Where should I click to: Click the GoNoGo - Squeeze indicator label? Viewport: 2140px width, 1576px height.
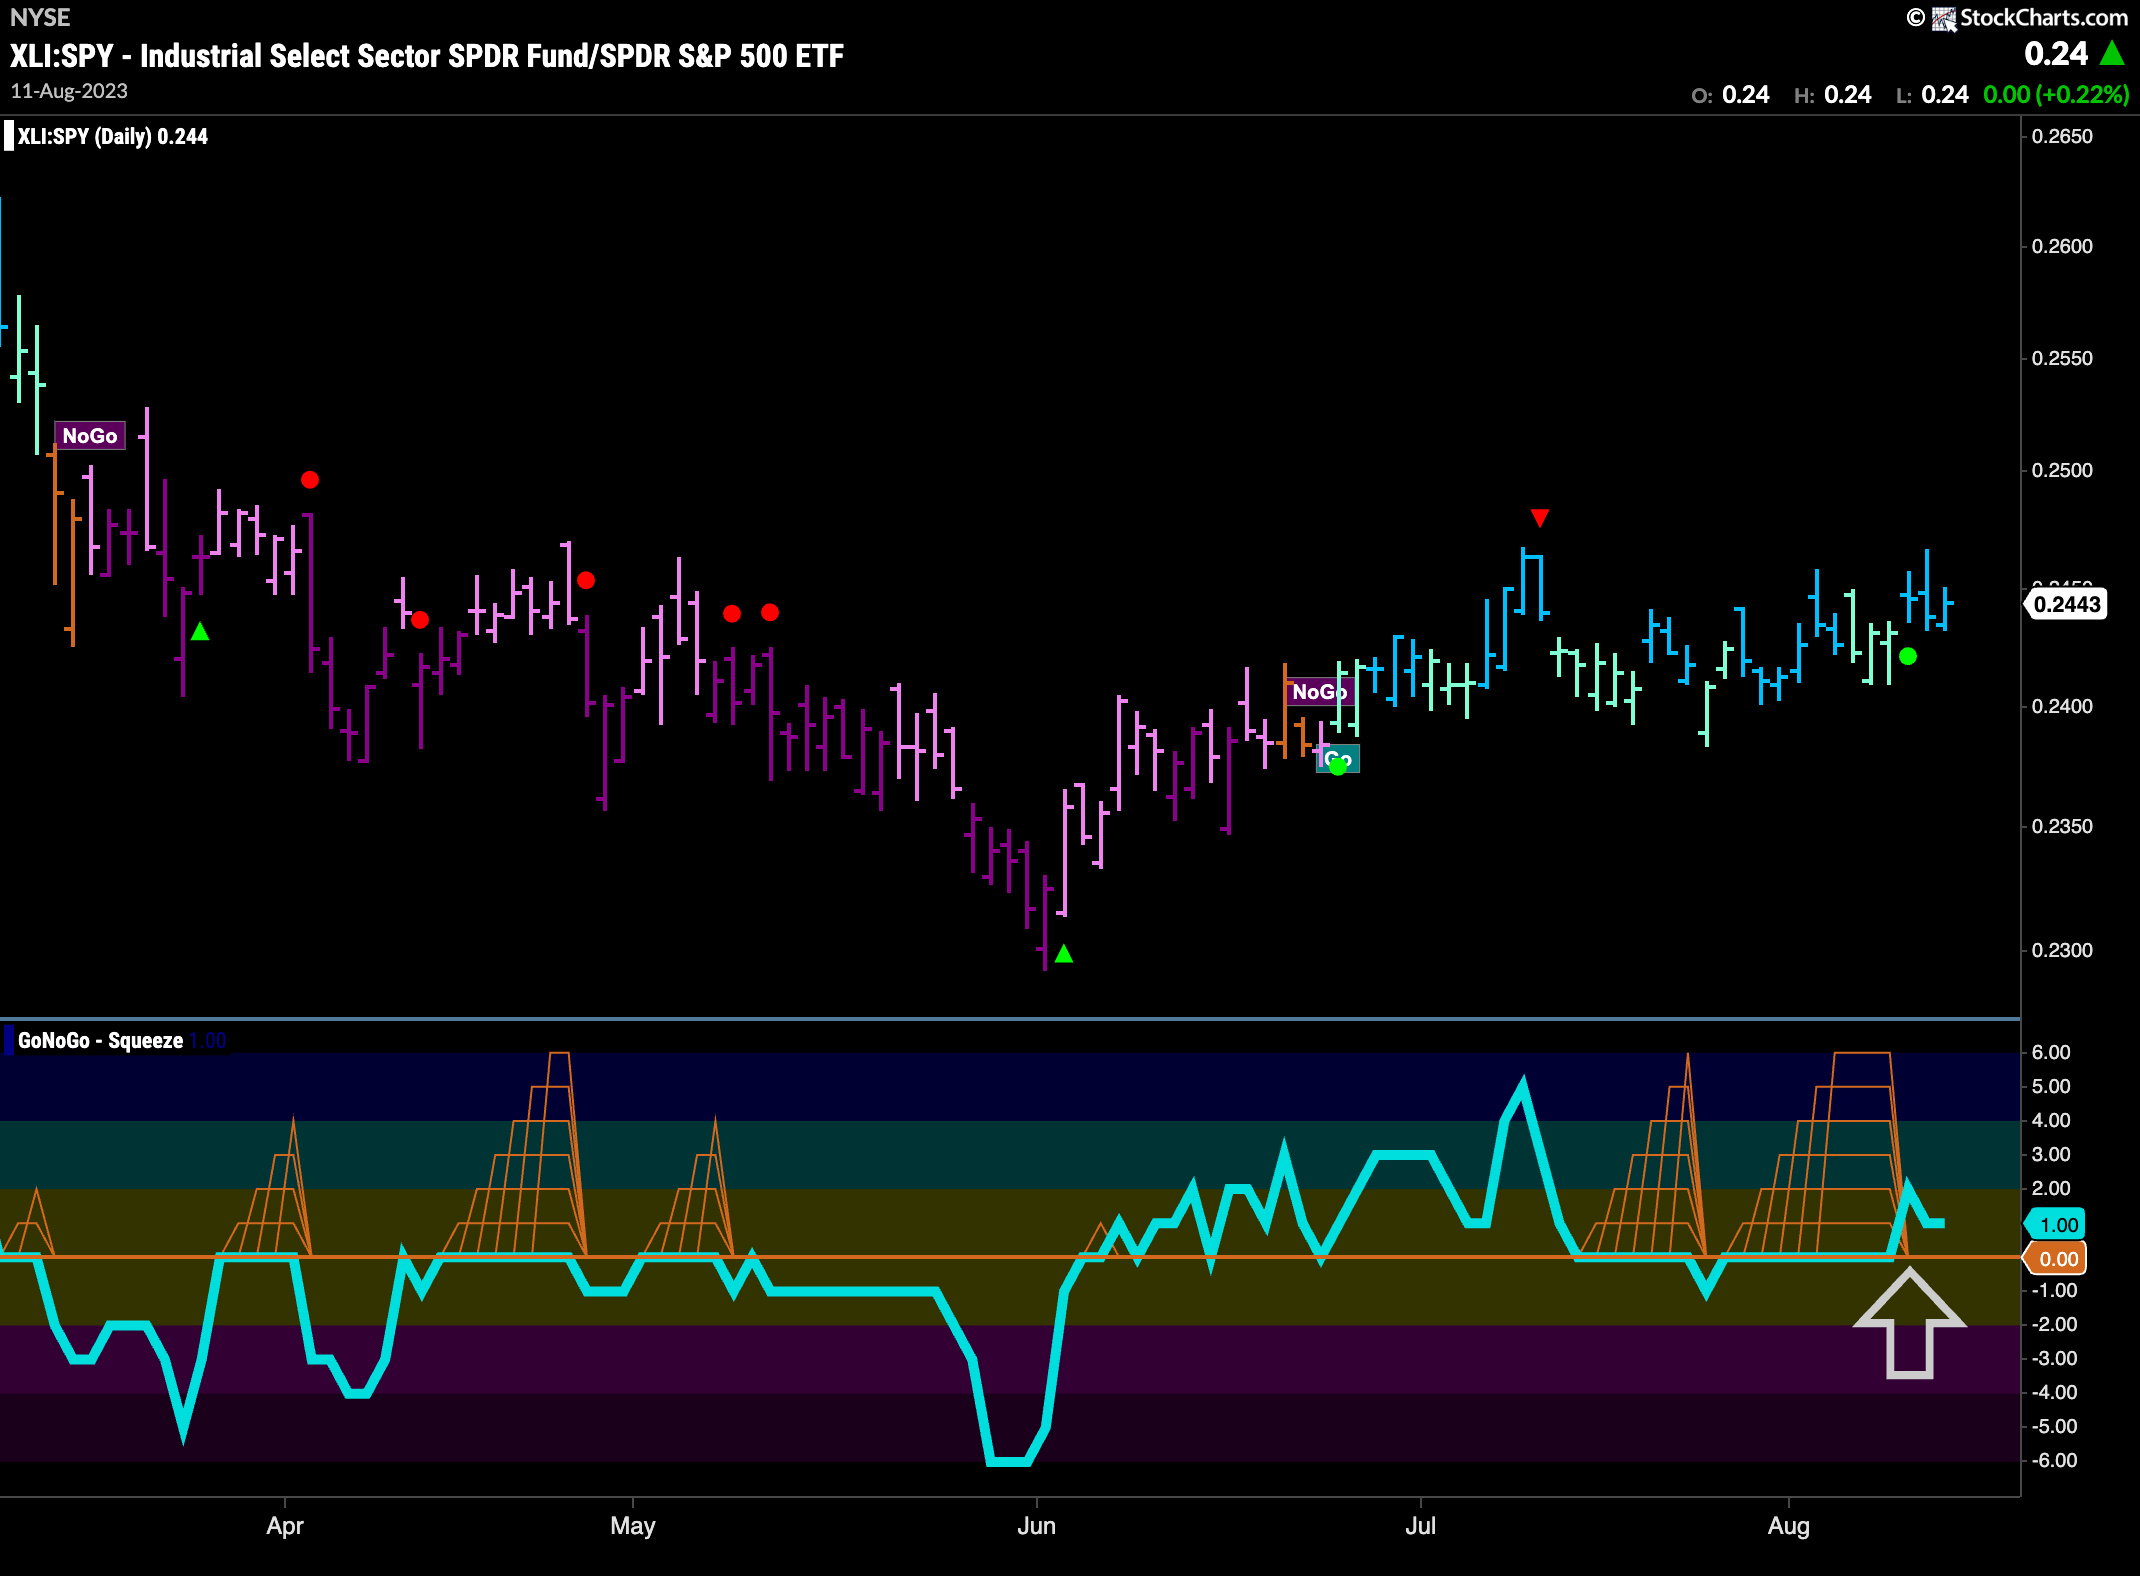click(100, 1040)
